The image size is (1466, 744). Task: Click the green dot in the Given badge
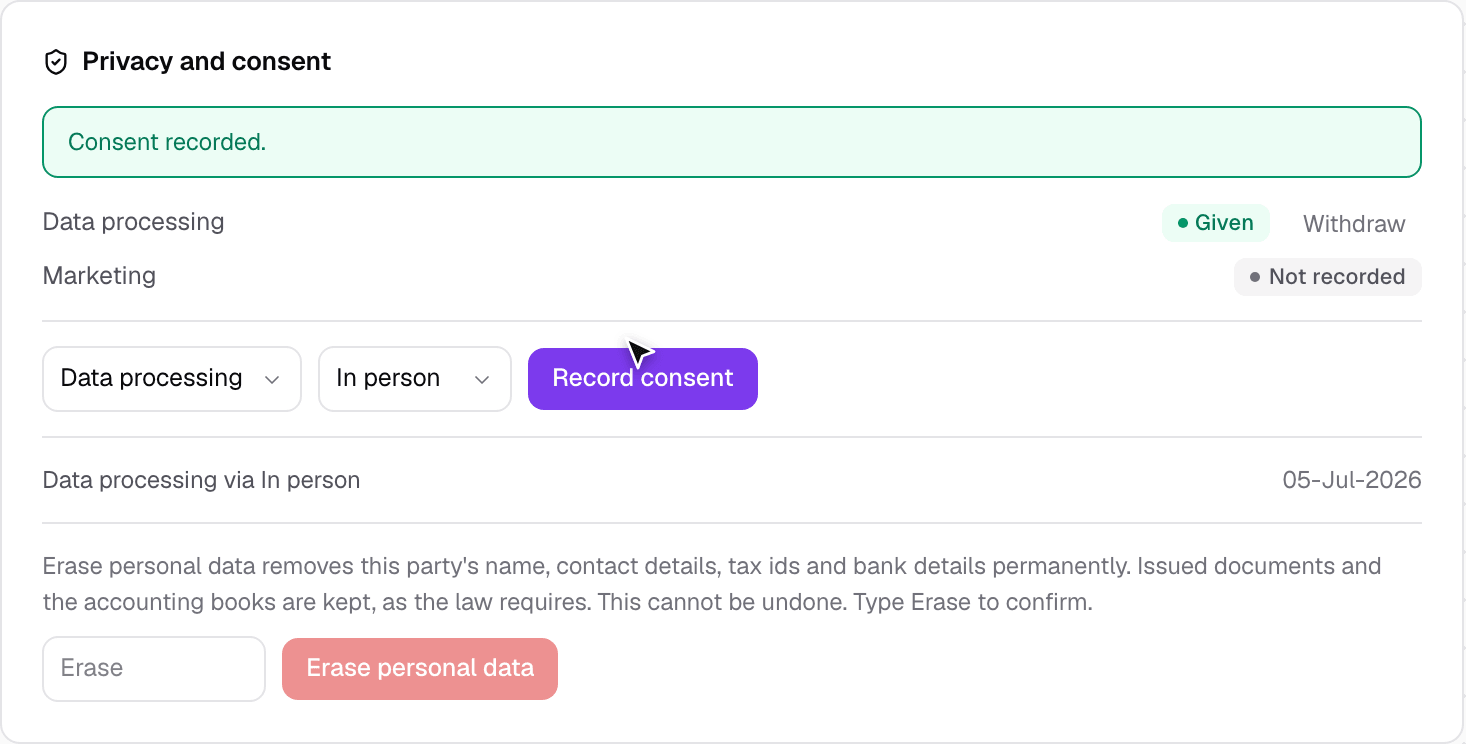pos(1183,223)
